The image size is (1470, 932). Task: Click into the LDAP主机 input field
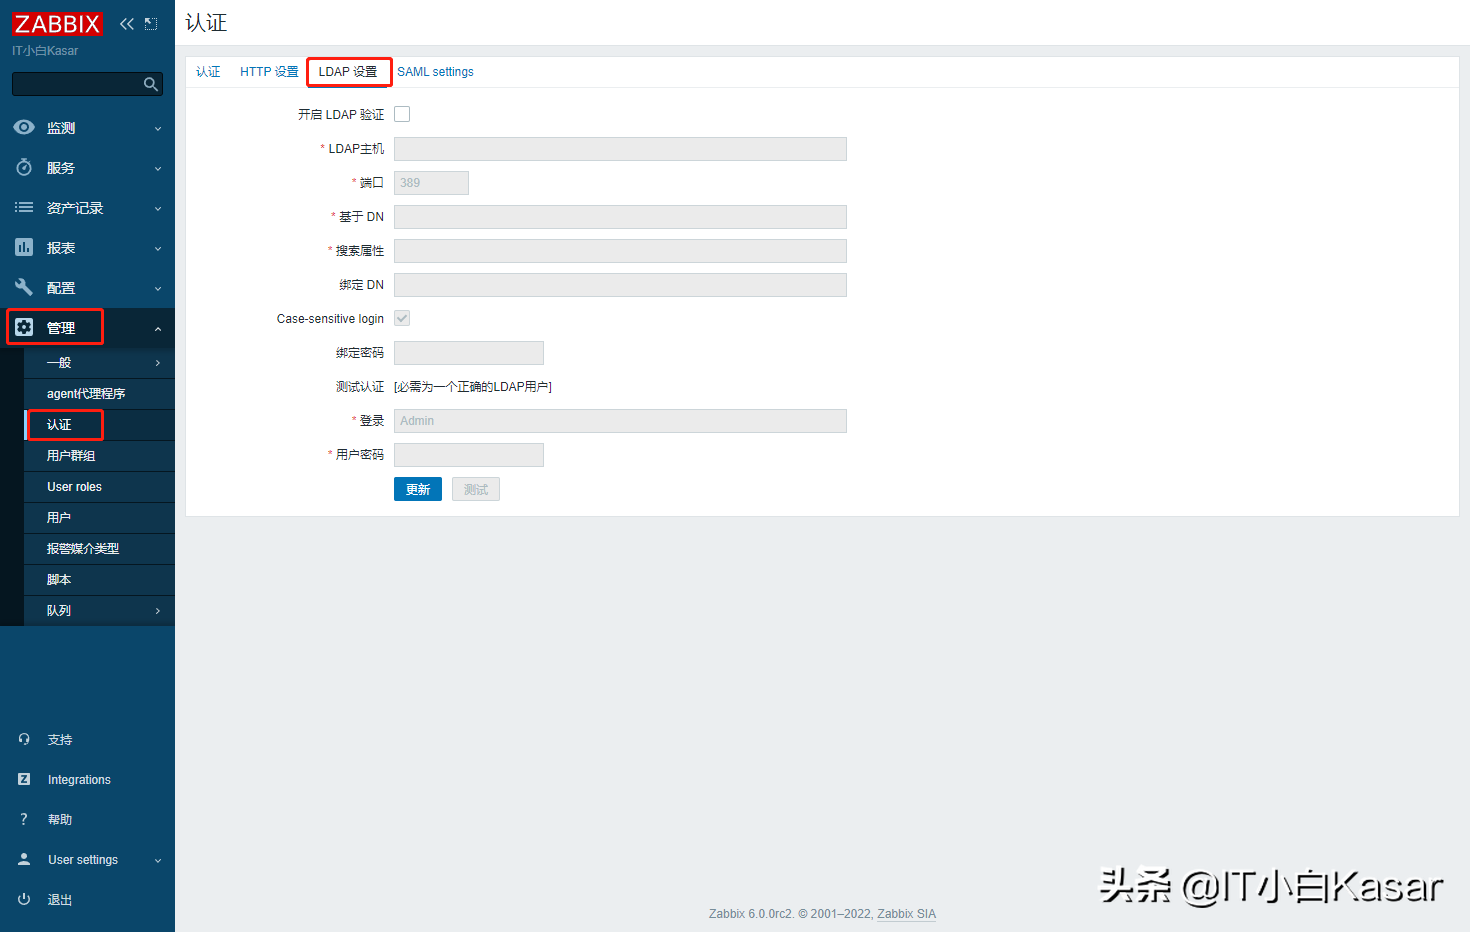point(620,149)
